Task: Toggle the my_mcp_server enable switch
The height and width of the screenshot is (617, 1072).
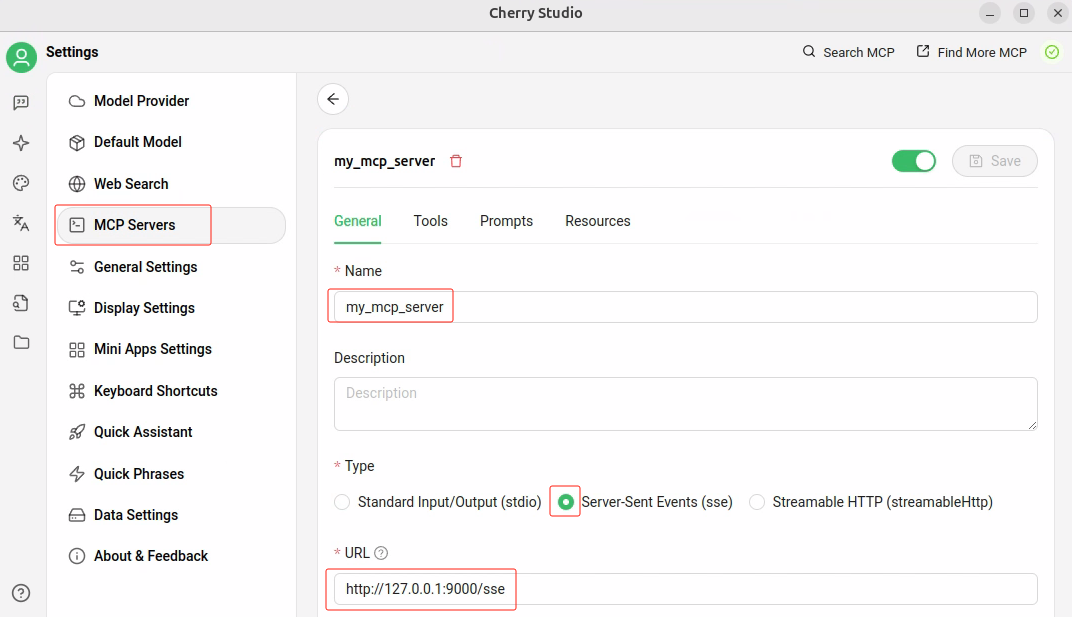Action: point(913,161)
